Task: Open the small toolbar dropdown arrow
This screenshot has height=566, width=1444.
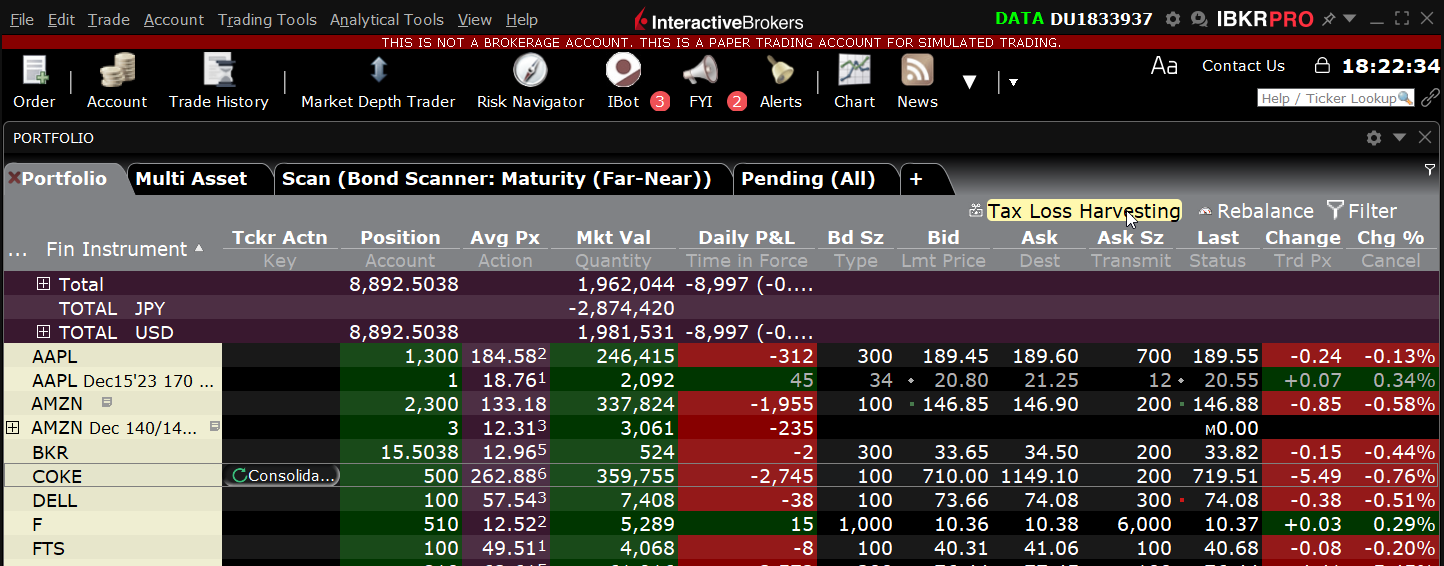Action: point(1013,82)
